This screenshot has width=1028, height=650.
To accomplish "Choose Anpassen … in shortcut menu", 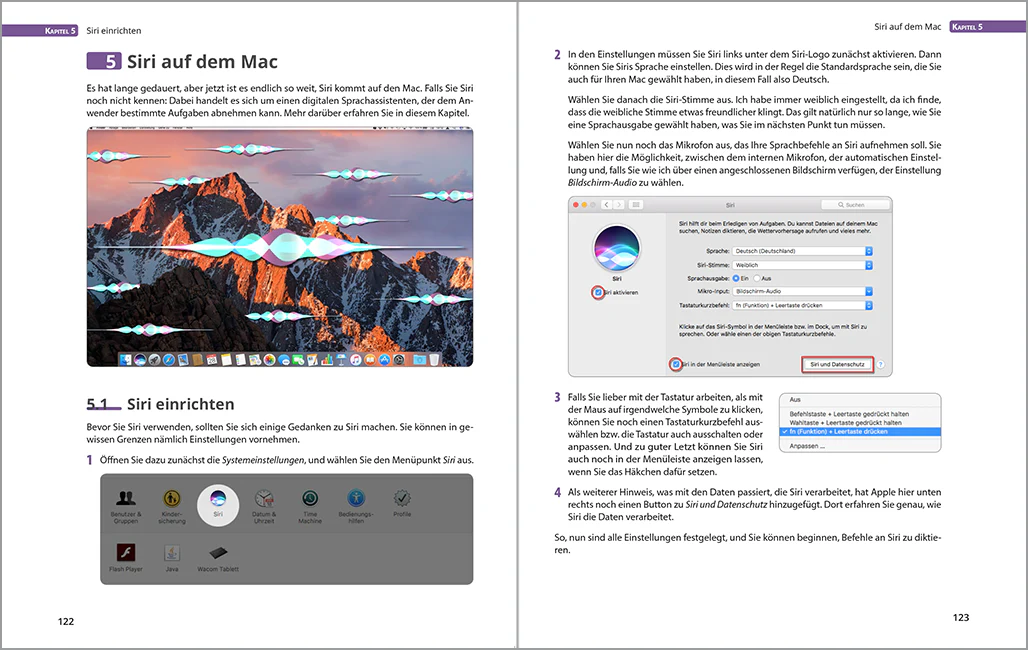I will click(860, 446).
